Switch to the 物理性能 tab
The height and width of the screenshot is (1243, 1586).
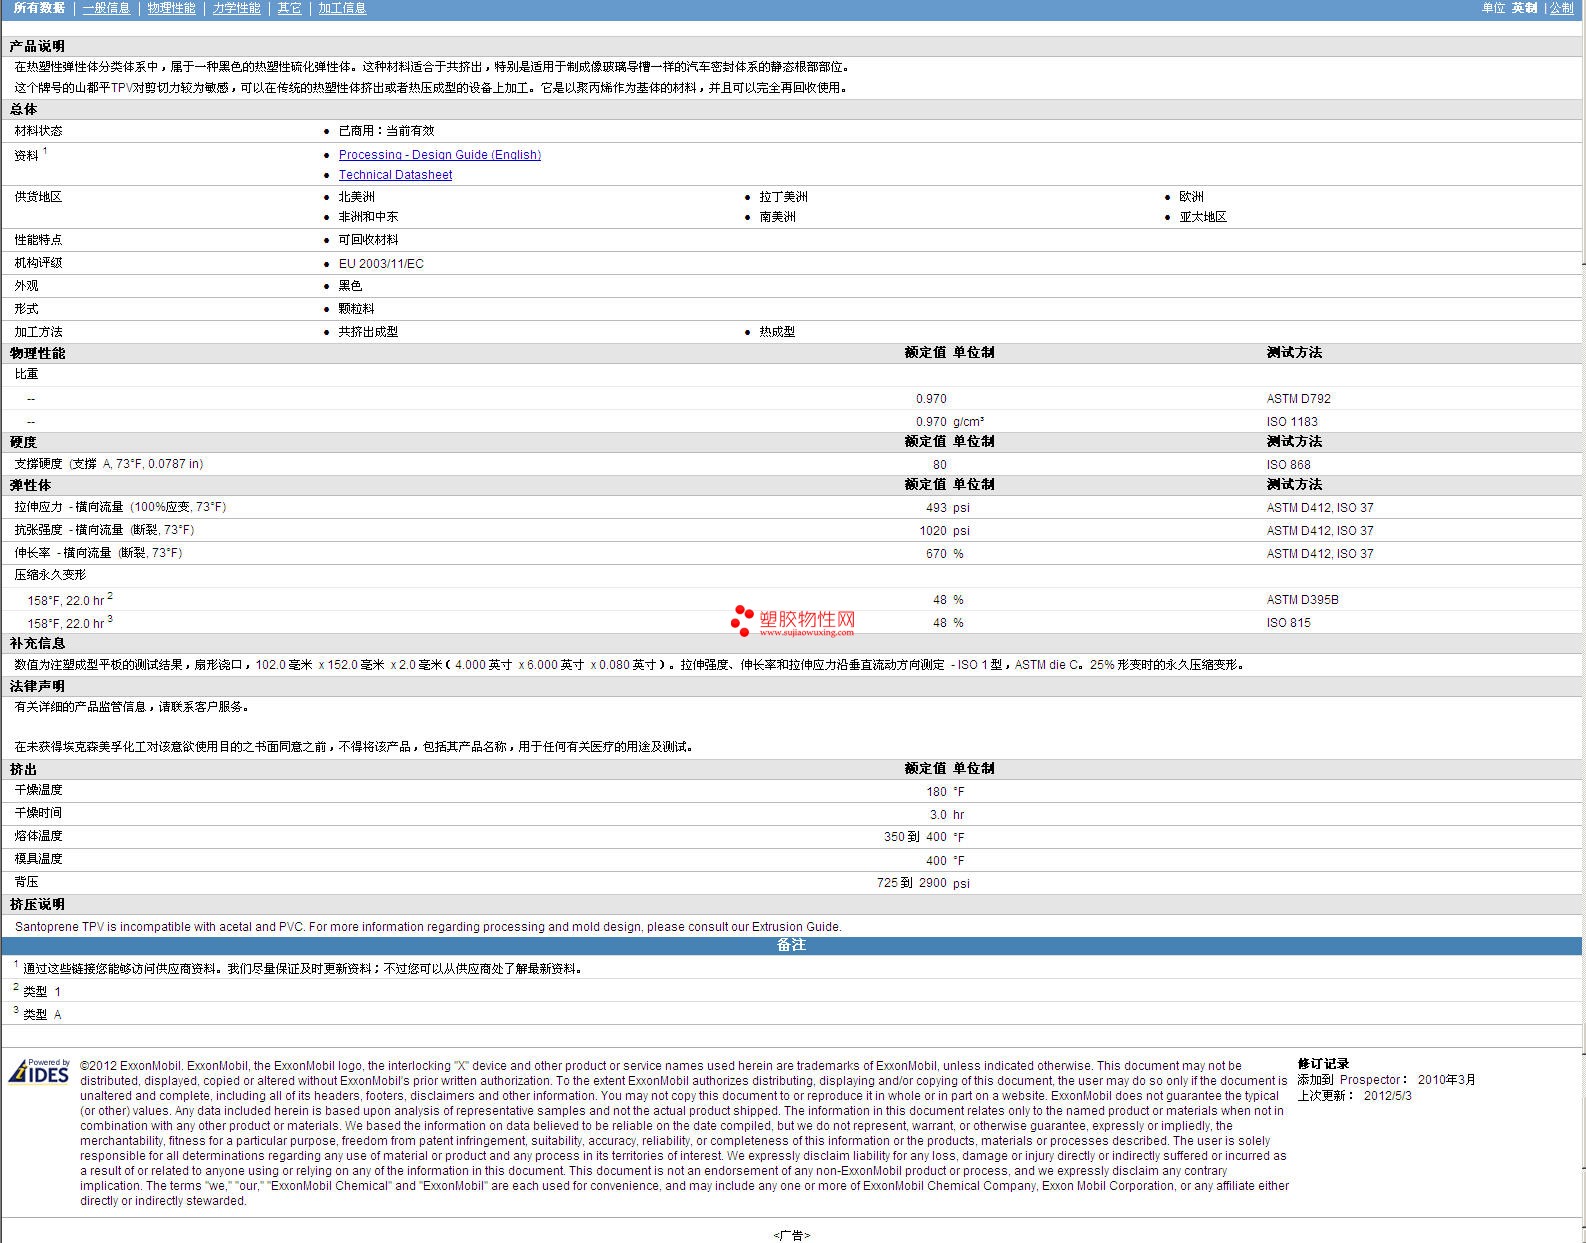[171, 8]
